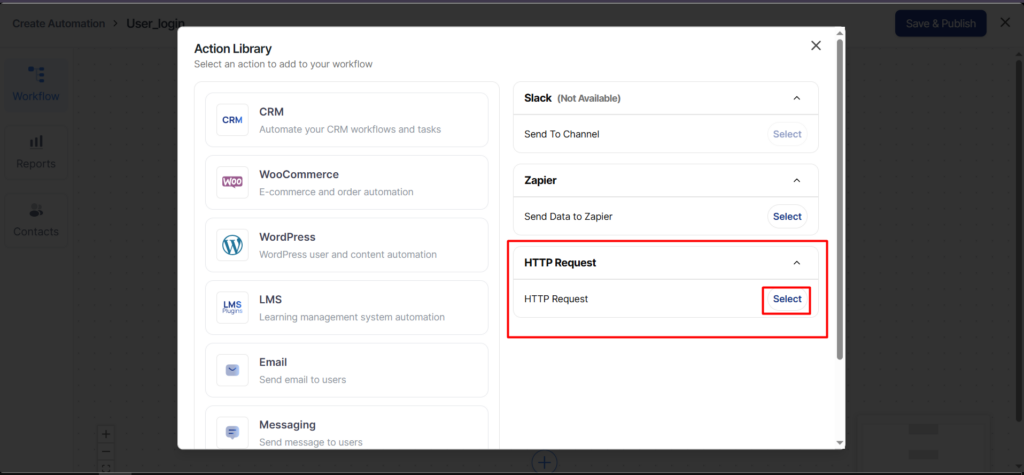
Task: Click the Action Library vertical scrollbar
Action: [839, 200]
